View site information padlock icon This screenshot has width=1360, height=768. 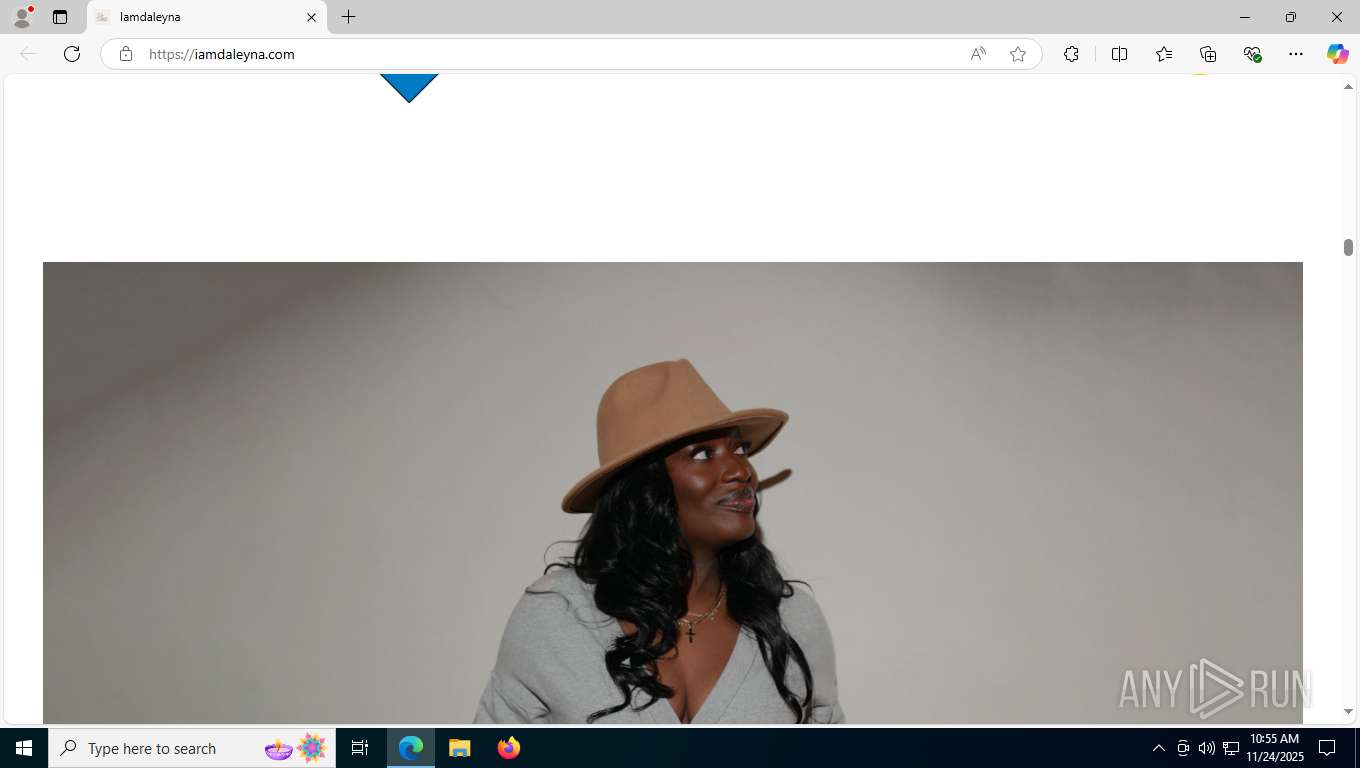pyautogui.click(x=126, y=54)
